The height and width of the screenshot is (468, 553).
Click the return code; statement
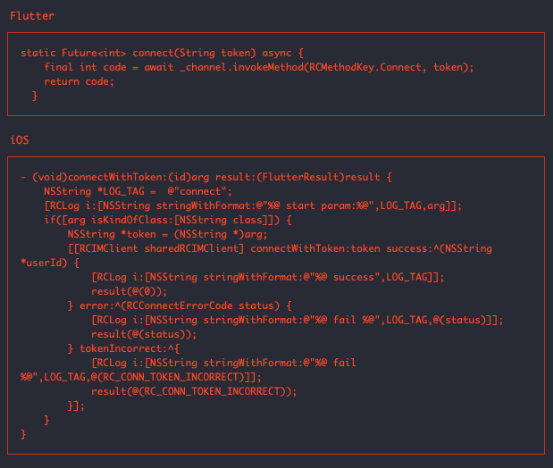pyautogui.click(x=79, y=81)
